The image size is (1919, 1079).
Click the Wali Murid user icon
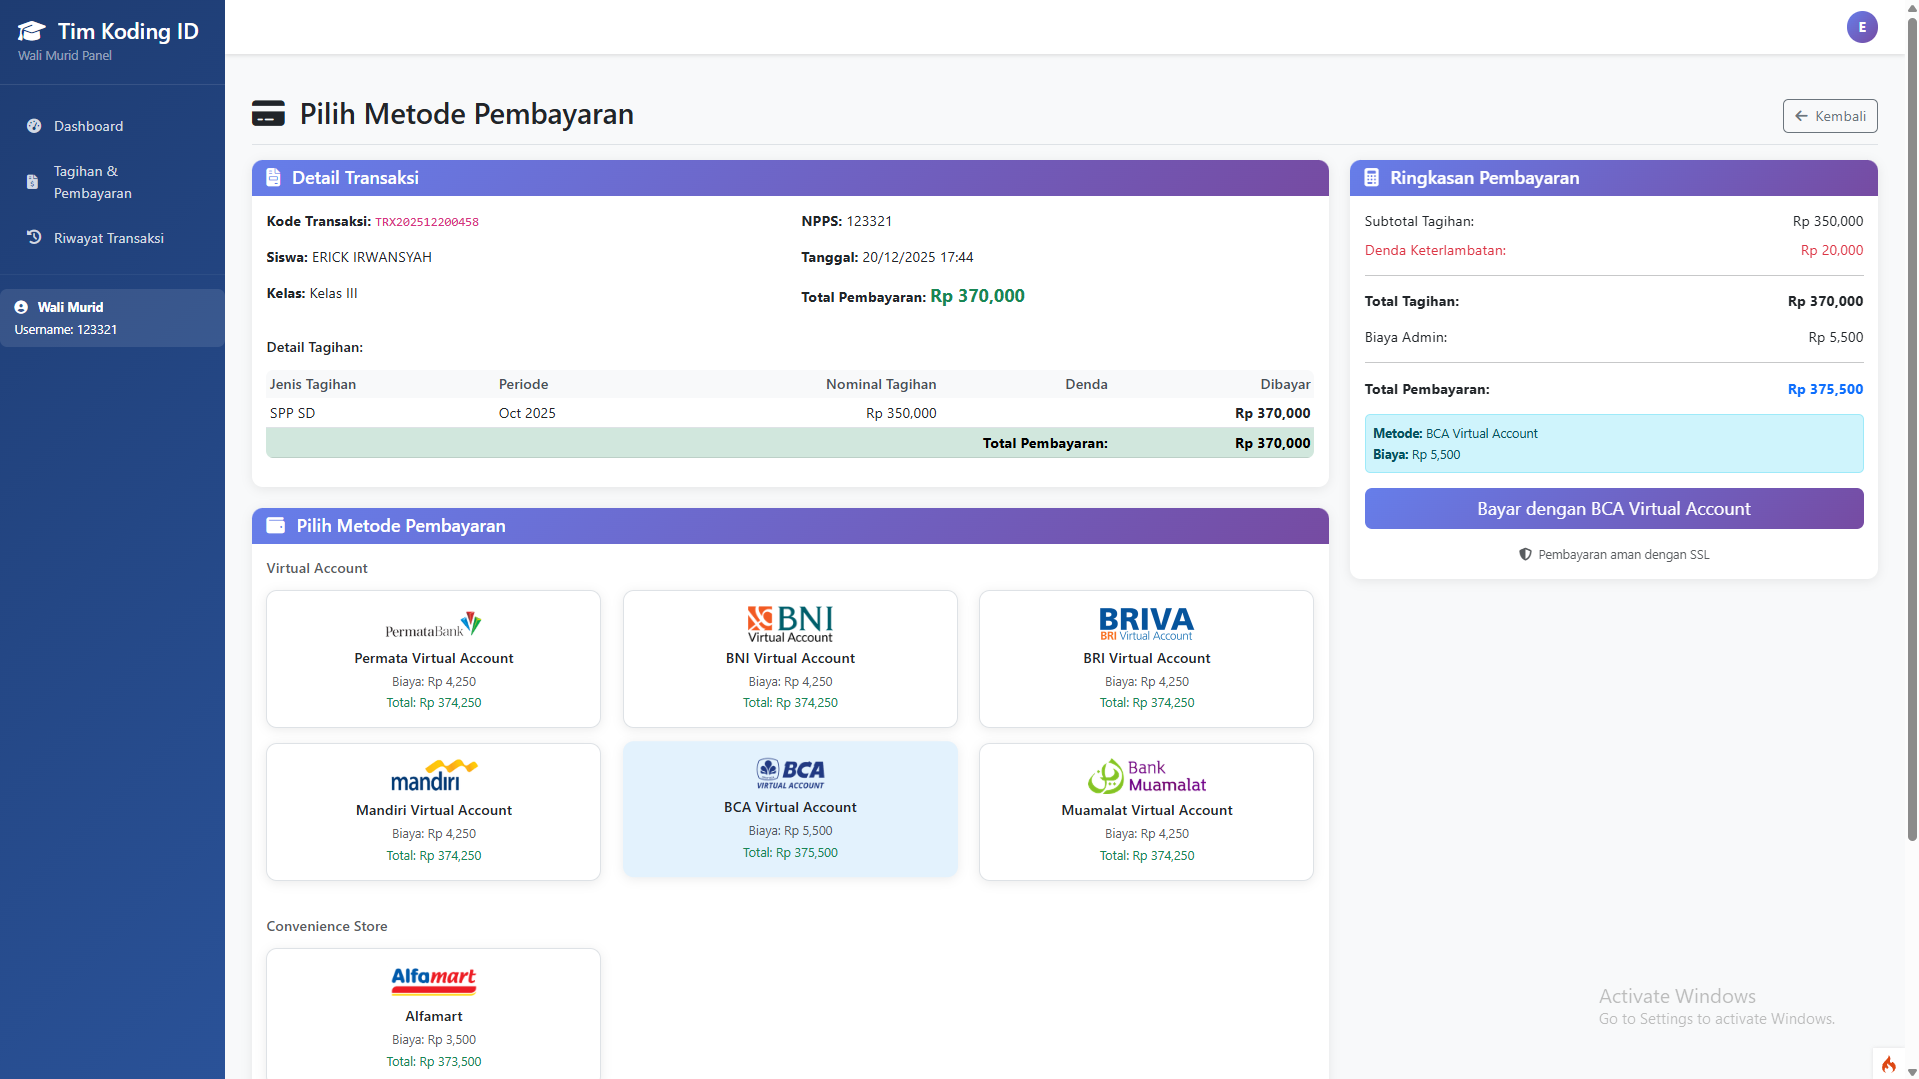21,308
